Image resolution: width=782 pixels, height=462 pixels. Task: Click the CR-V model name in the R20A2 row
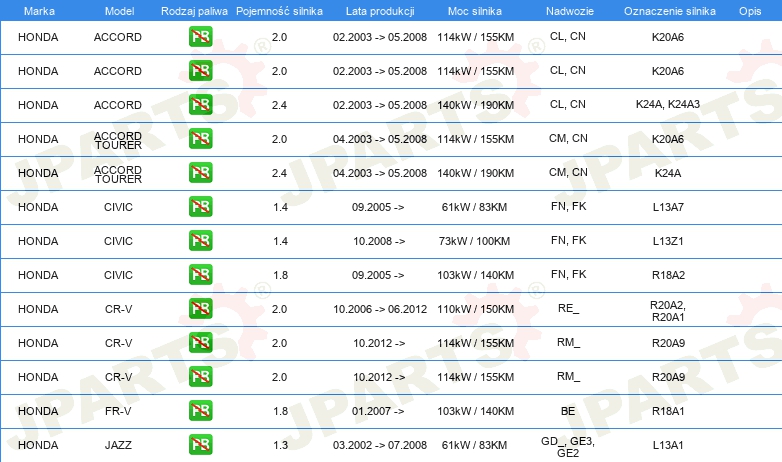pos(118,309)
